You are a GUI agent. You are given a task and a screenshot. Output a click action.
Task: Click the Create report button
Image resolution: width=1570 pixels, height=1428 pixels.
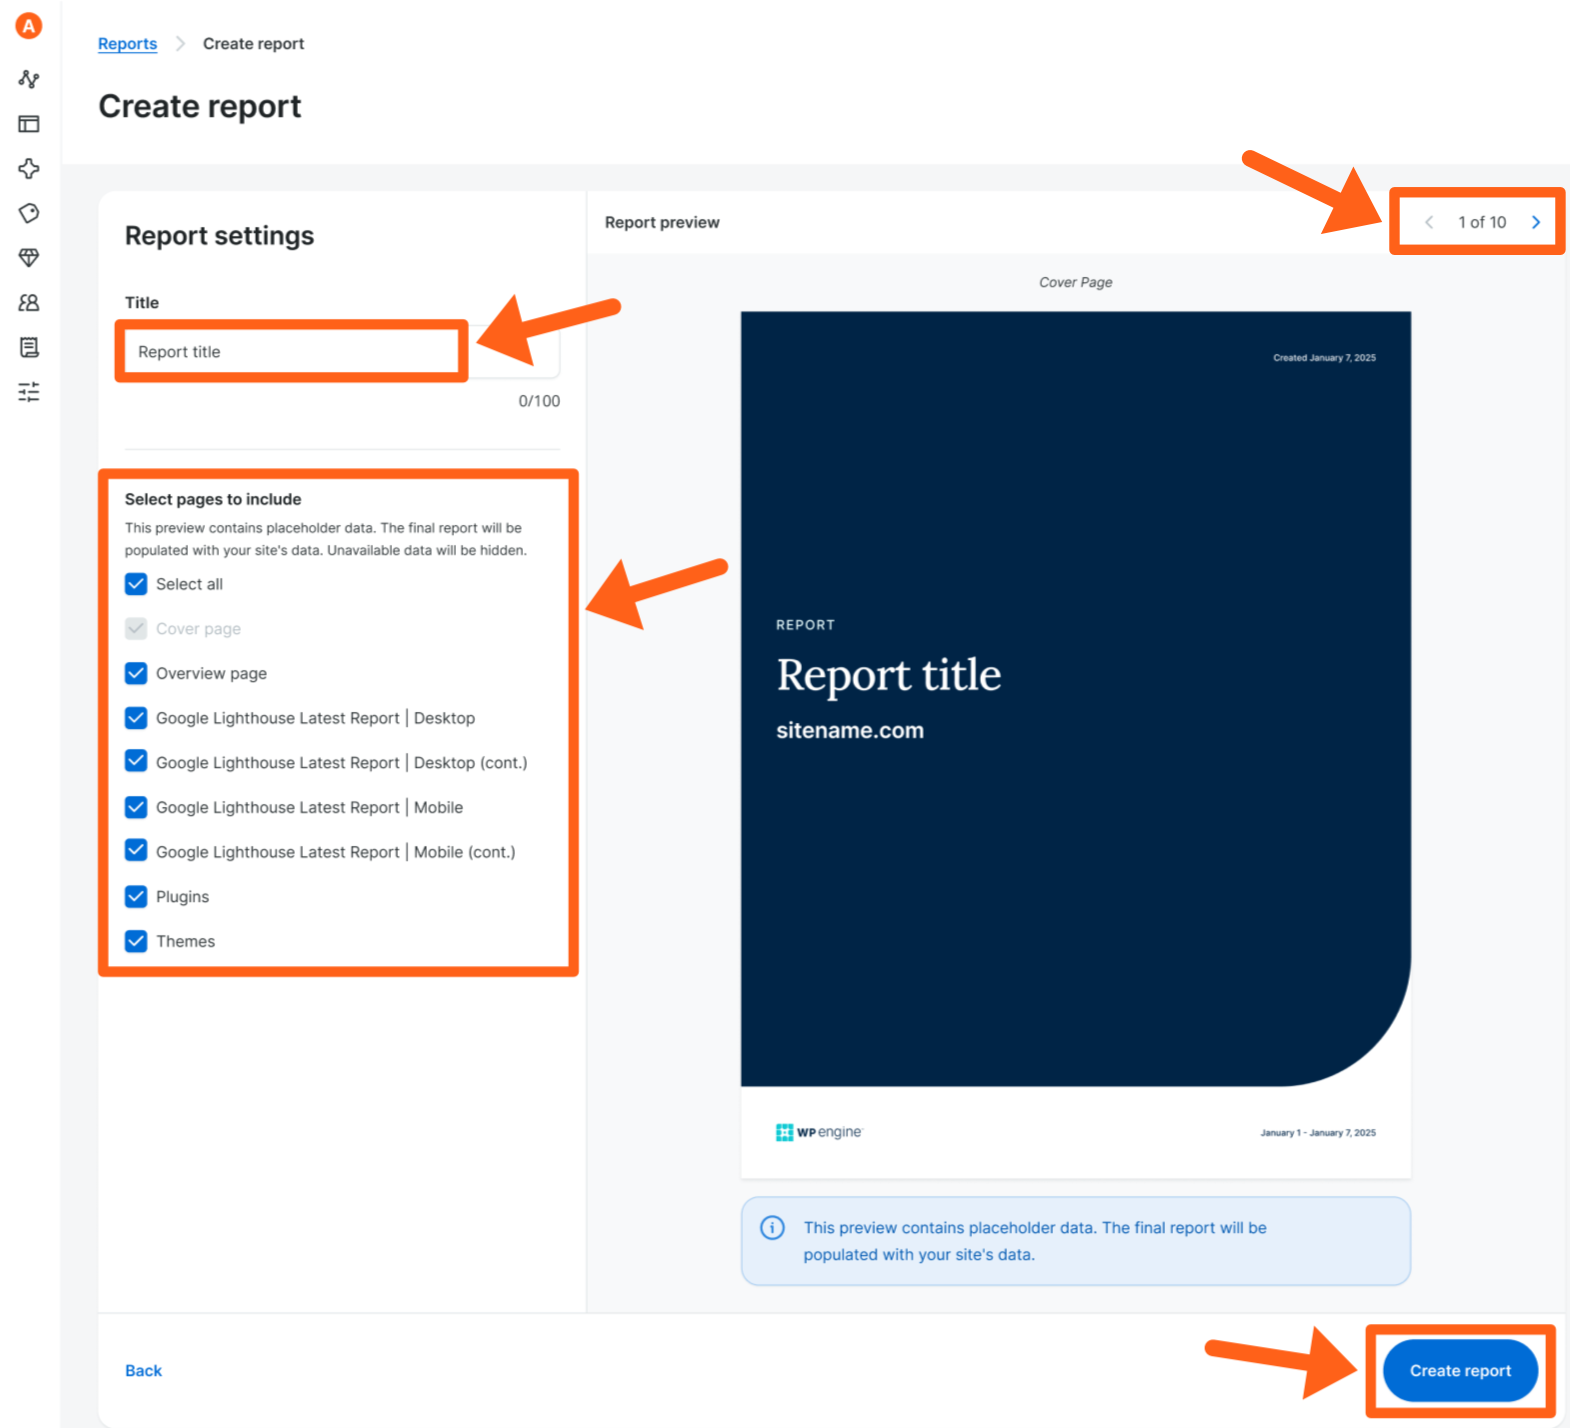pyautogui.click(x=1459, y=1370)
